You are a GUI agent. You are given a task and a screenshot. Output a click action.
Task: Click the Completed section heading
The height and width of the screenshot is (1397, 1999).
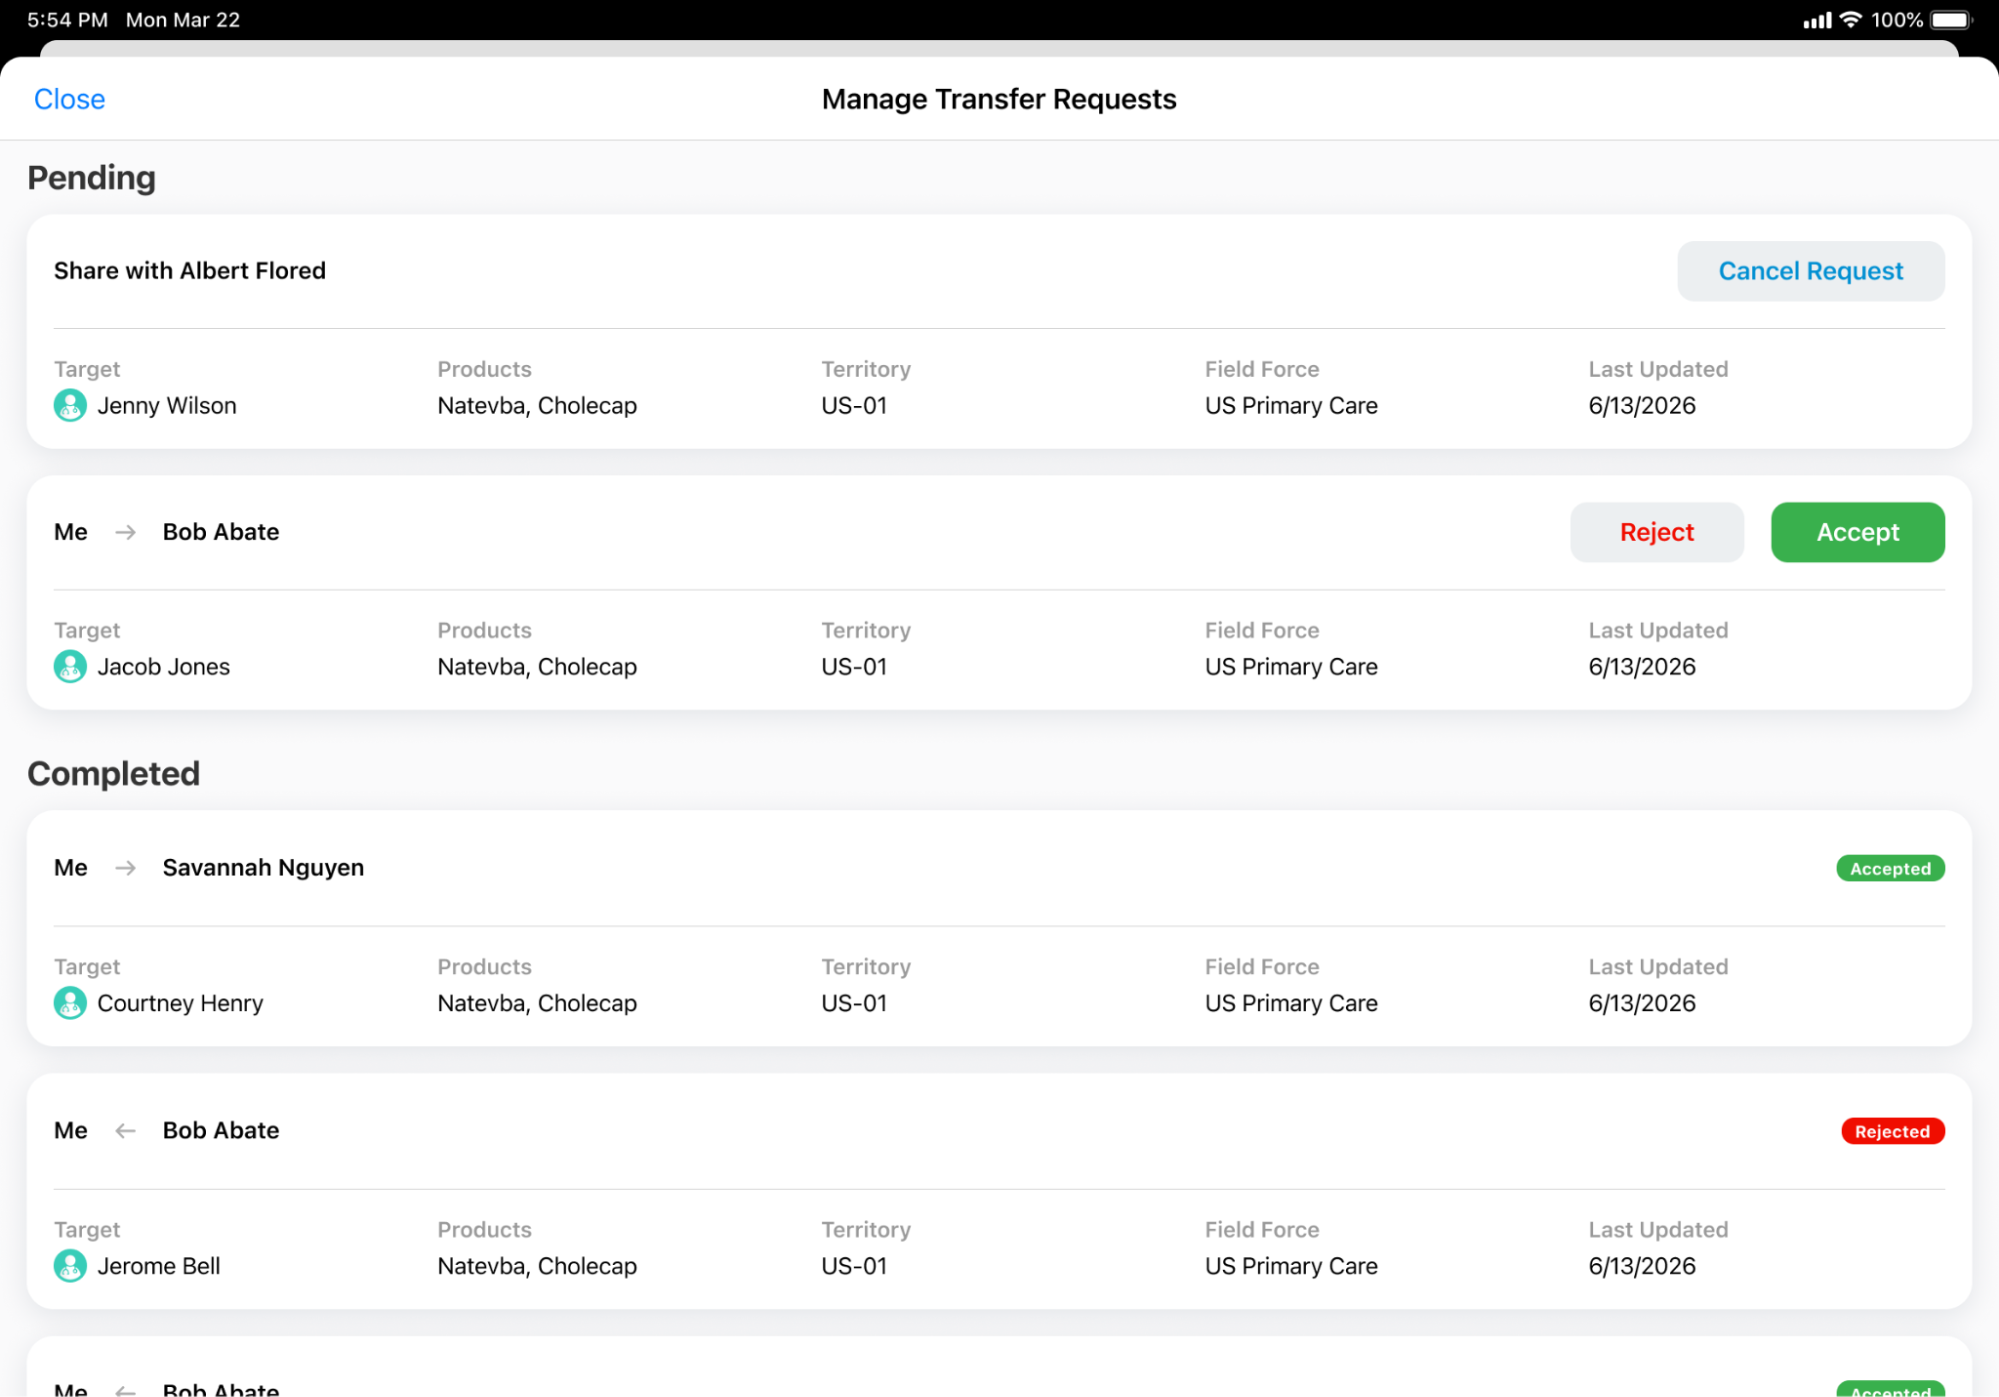point(113,773)
